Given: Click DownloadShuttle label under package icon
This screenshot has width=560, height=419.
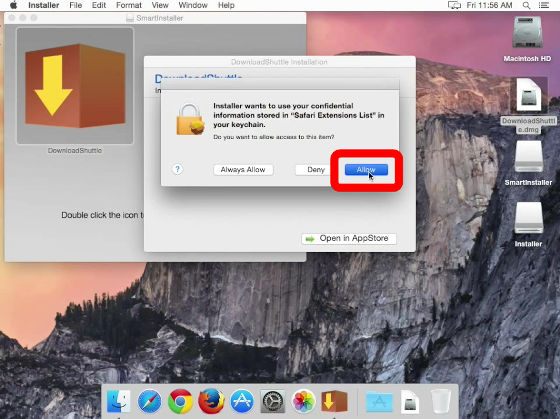Looking at the screenshot, I should (x=75, y=150).
